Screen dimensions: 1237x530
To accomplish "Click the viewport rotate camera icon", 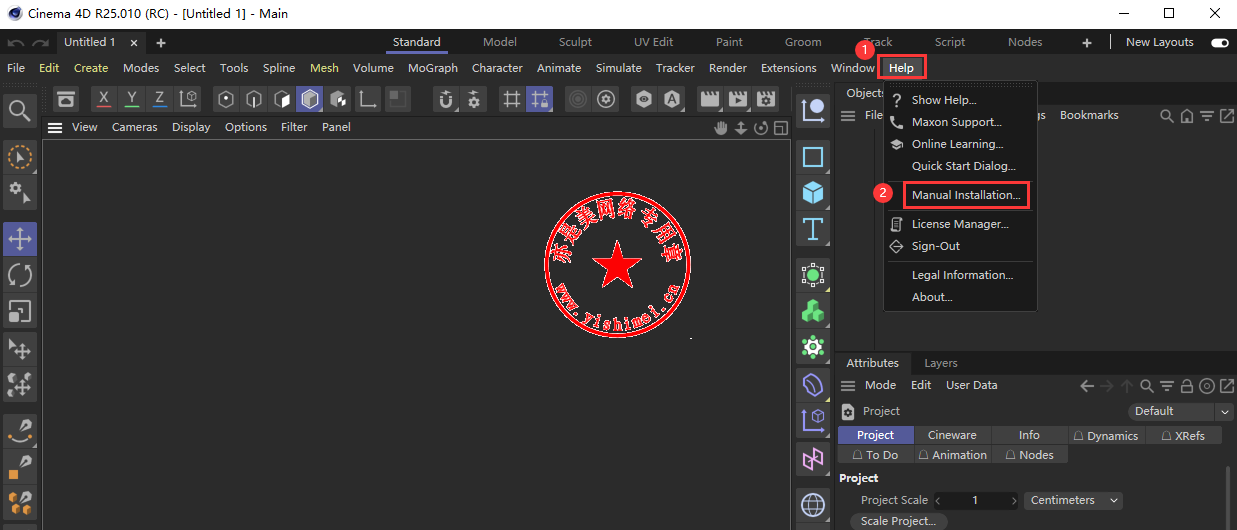I will 761,127.
